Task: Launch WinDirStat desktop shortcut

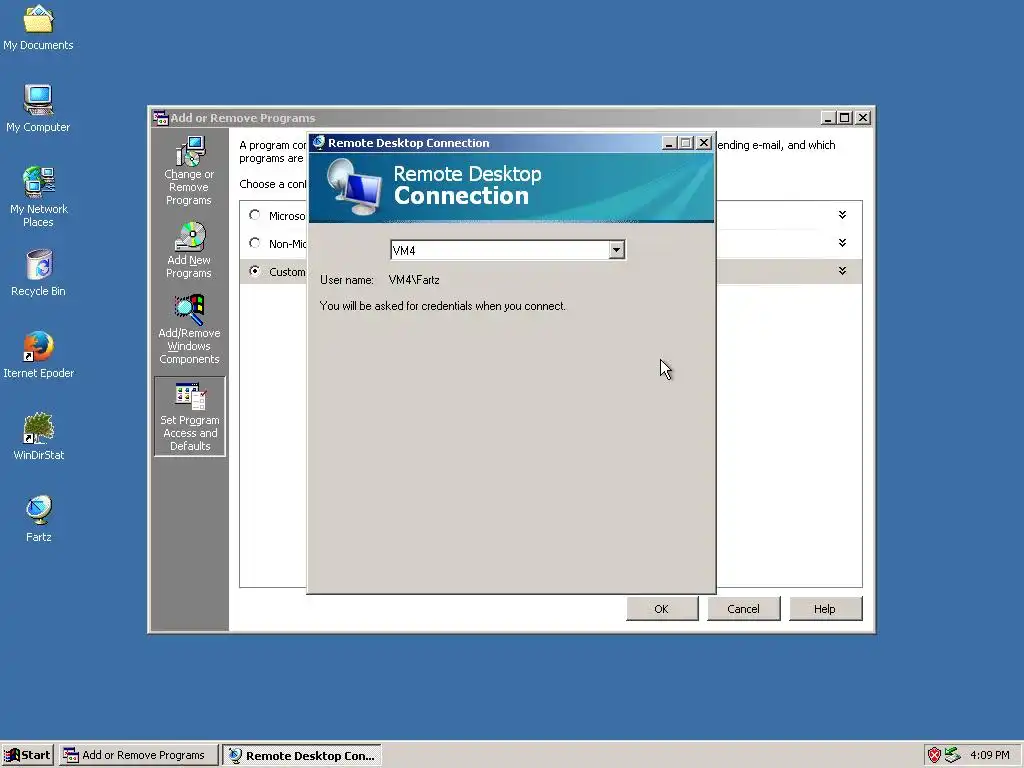Action: coord(39,436)
